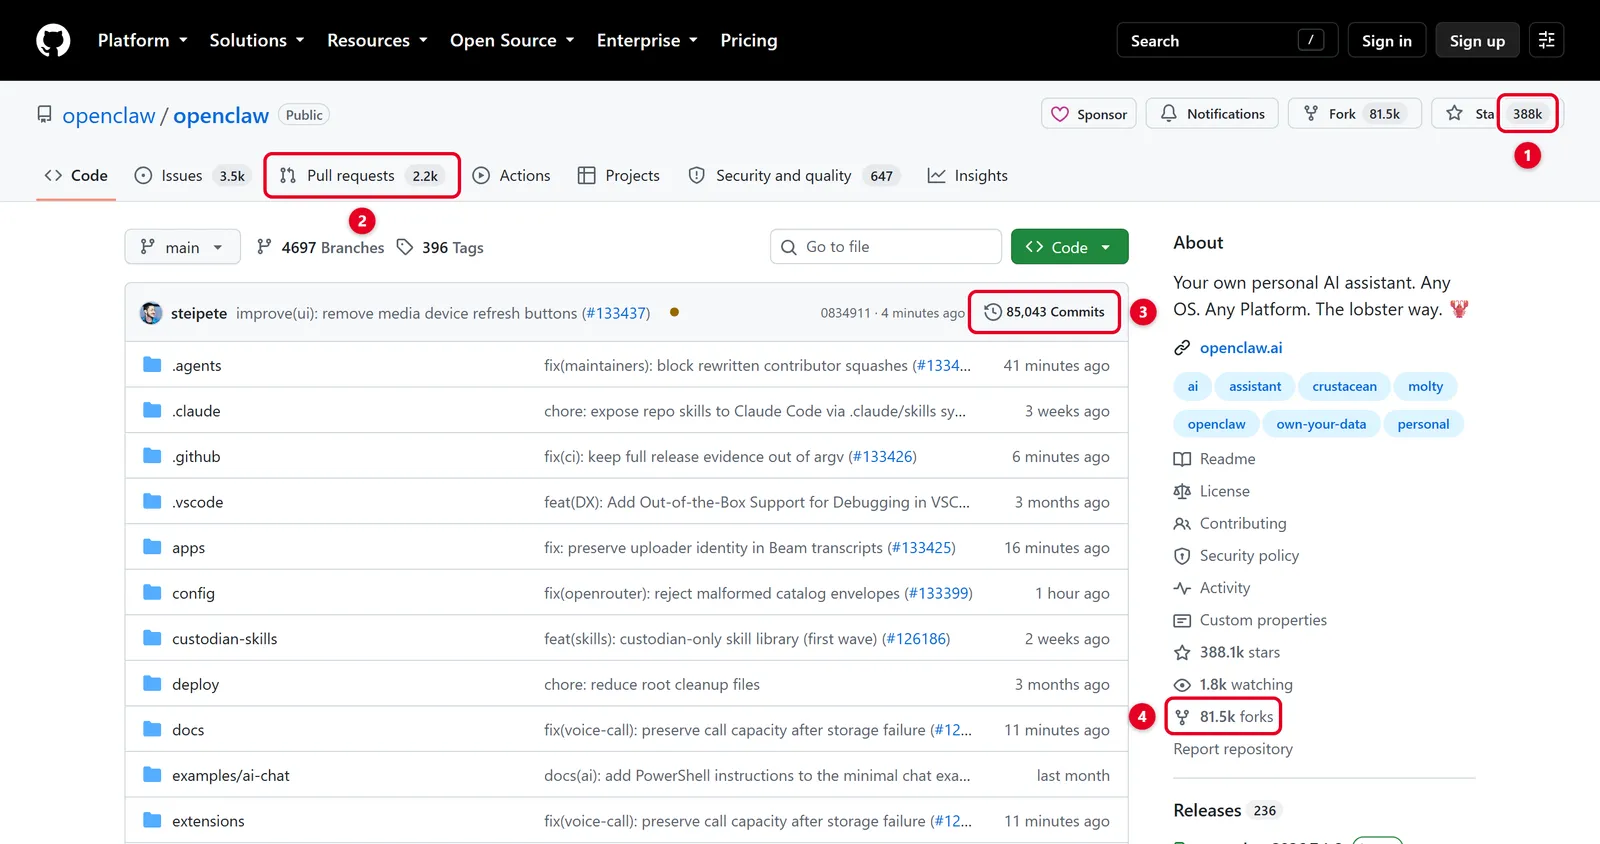Viewport: 1600px width, 844px height.
Task: View the 85,043 Commits history
Action: pos(1043,312)
